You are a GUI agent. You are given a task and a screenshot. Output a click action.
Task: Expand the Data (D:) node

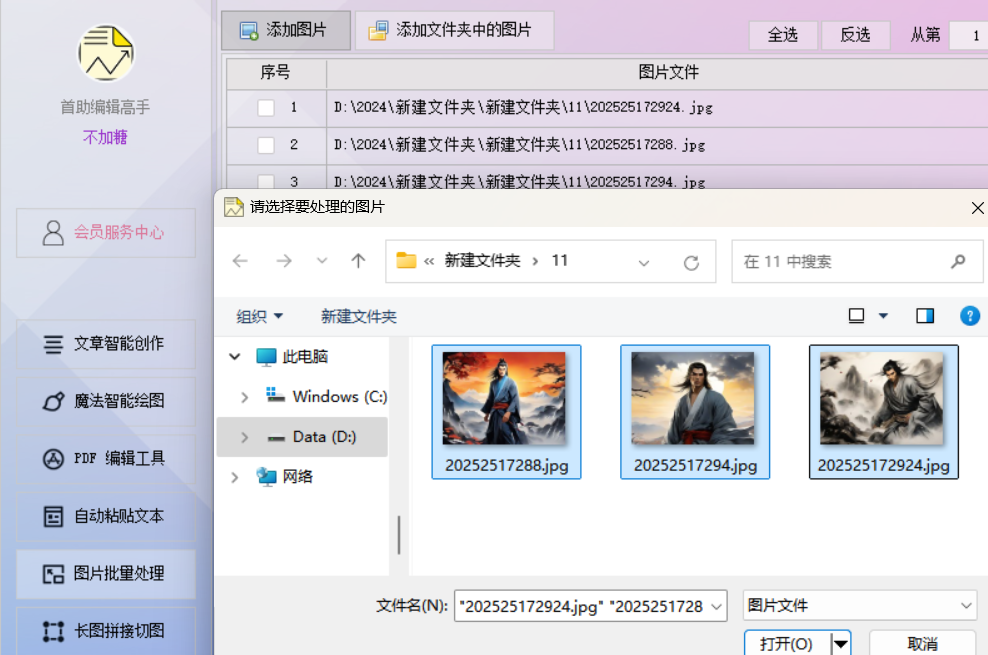pos(244,437)
